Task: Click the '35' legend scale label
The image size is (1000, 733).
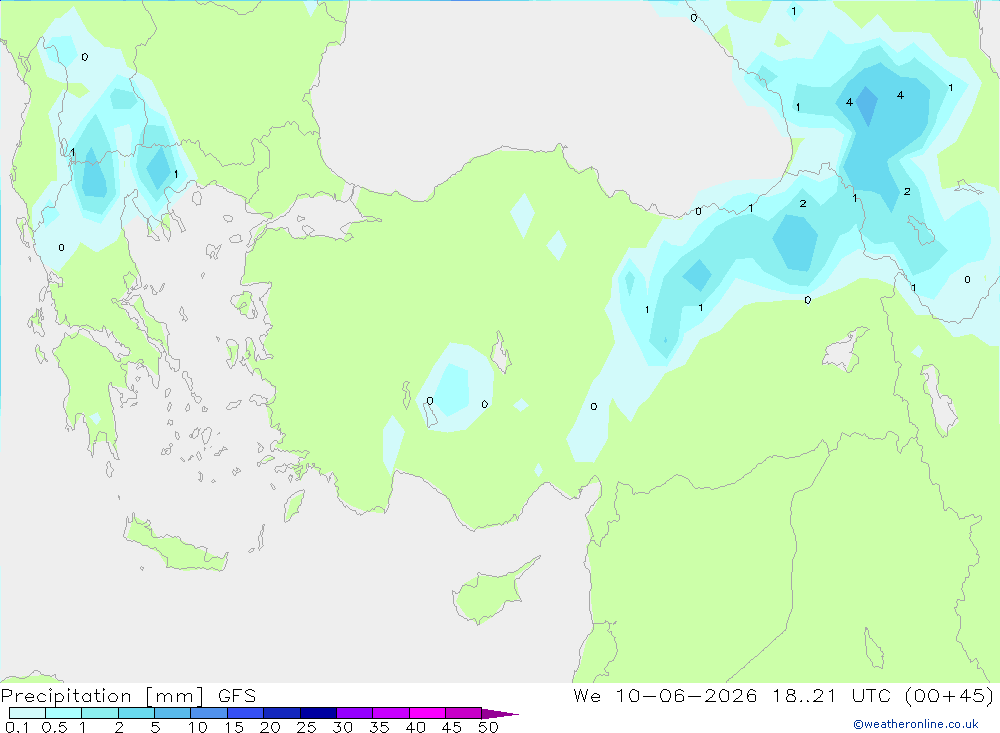Action: pyautogui.click(x=379, y=727)
